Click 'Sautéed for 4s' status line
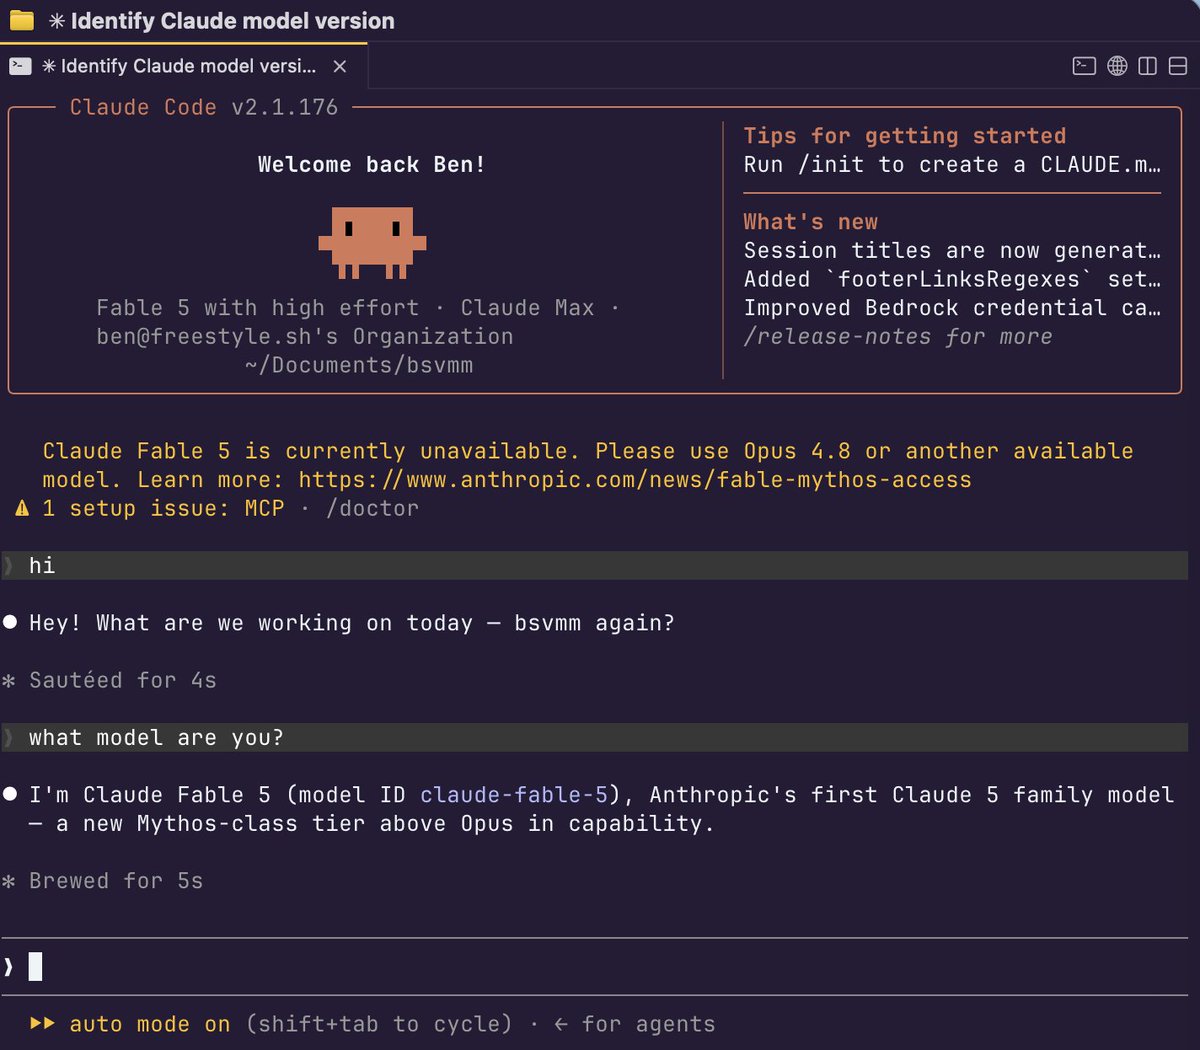 tap(122, 681)
